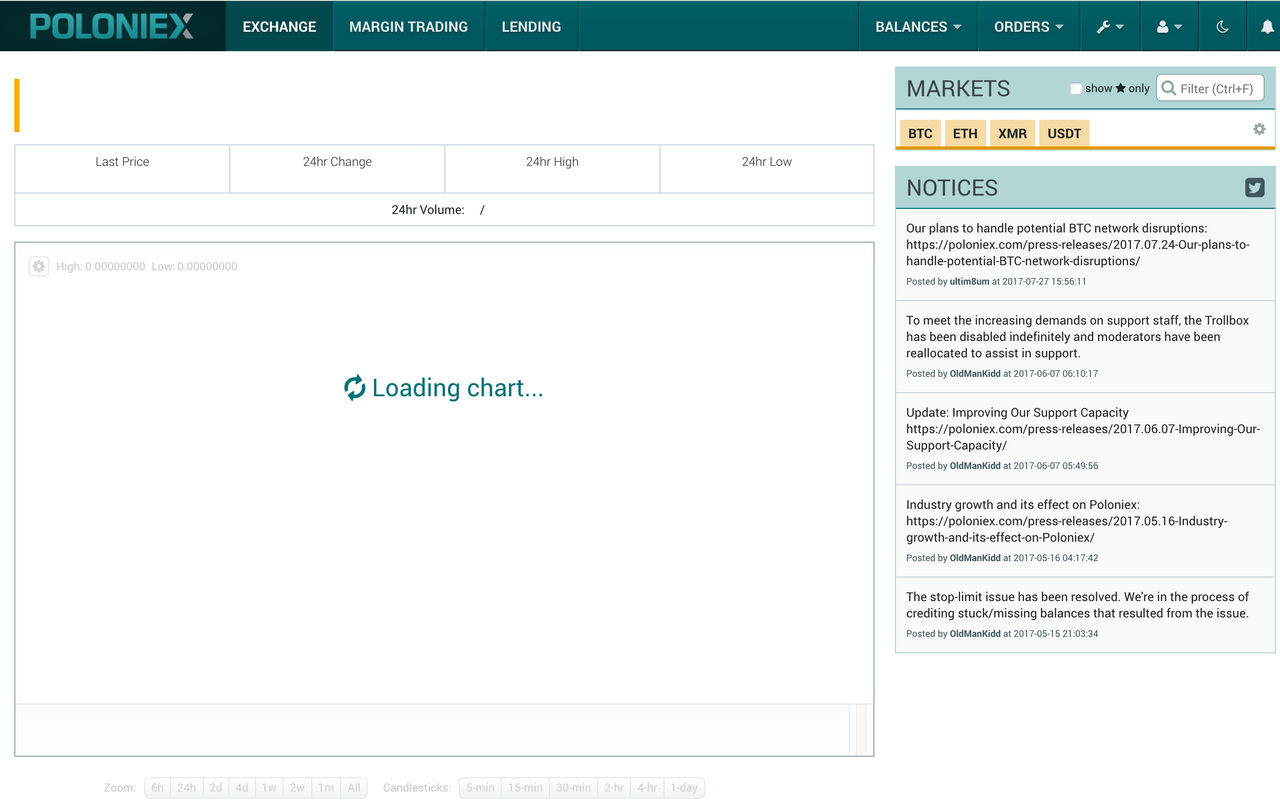Viewport: 1280px width, 803px height.
Task: Select the XMR markets tab
Action: (x=1012, y=133)
